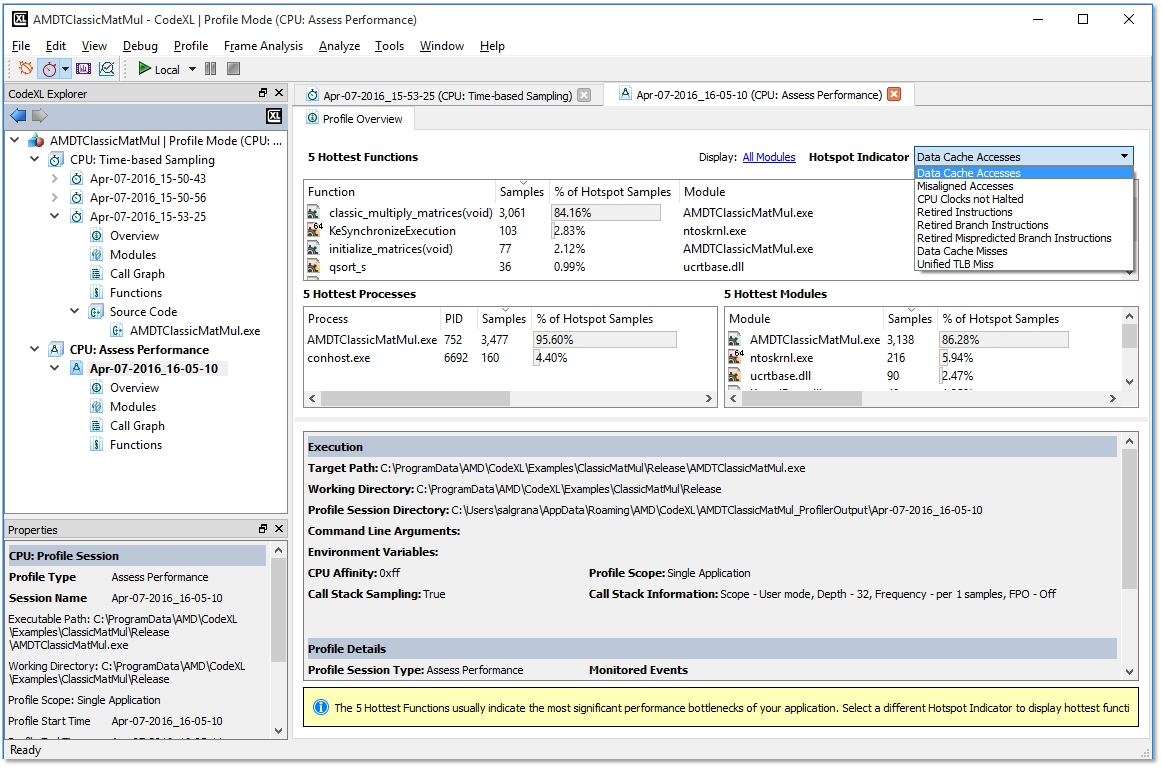
Task: Sort Hottest Modules by Module column header
Action: [x=804, y=319]
